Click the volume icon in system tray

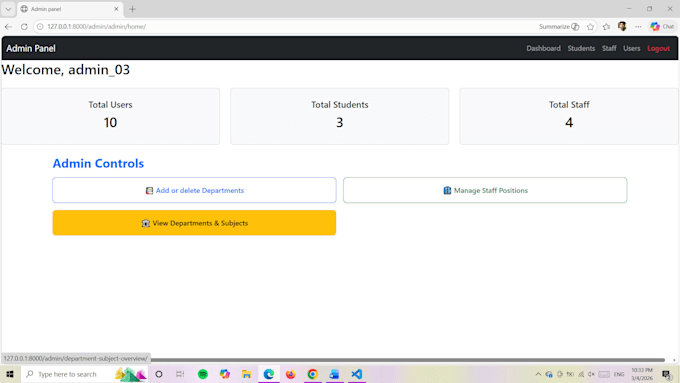[x=591, y=374]
